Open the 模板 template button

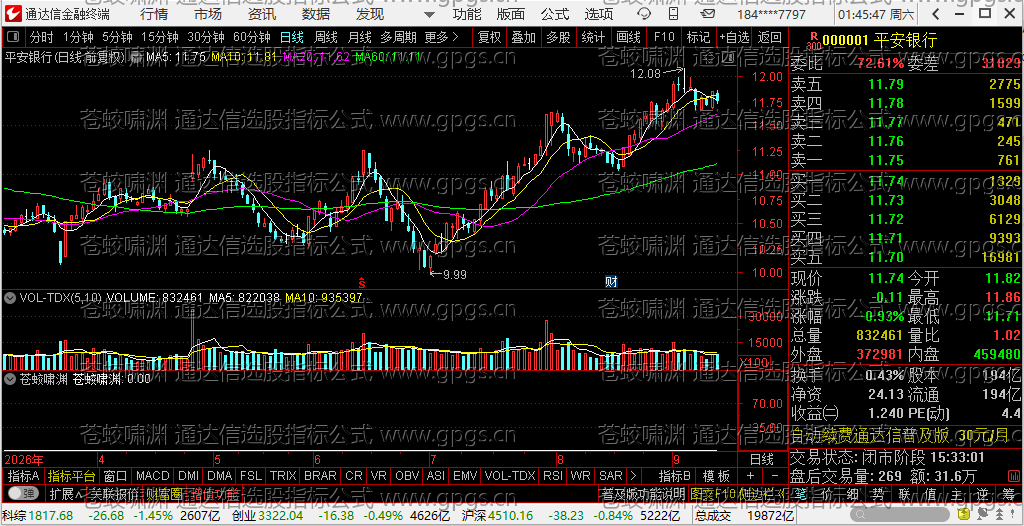[x=716, y=476]
